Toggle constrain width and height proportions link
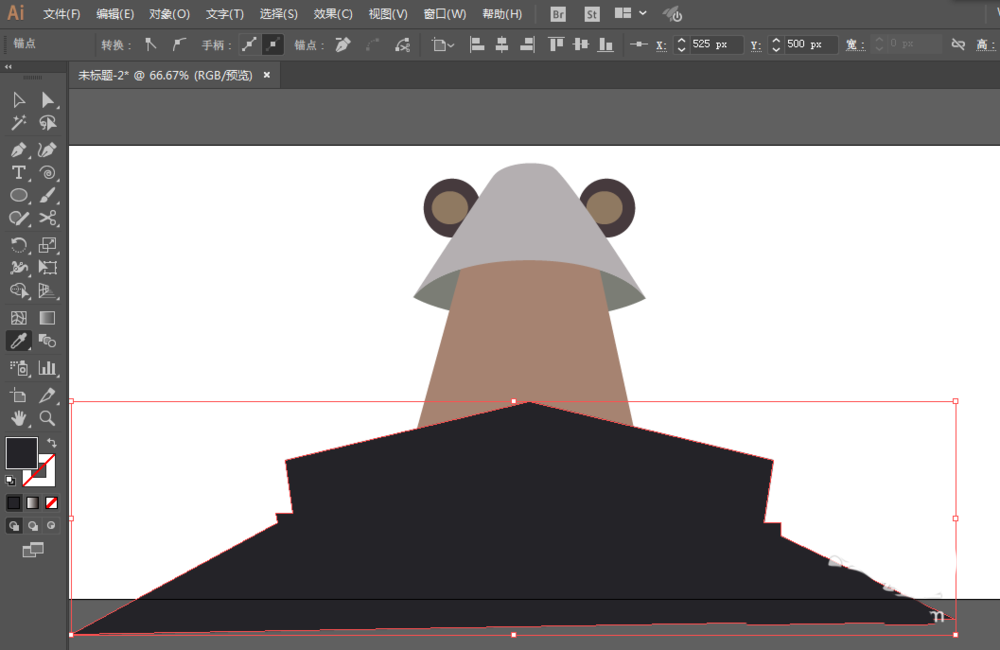The width and height of the screenshot is (1000, 650). click(x=958, y=45)
